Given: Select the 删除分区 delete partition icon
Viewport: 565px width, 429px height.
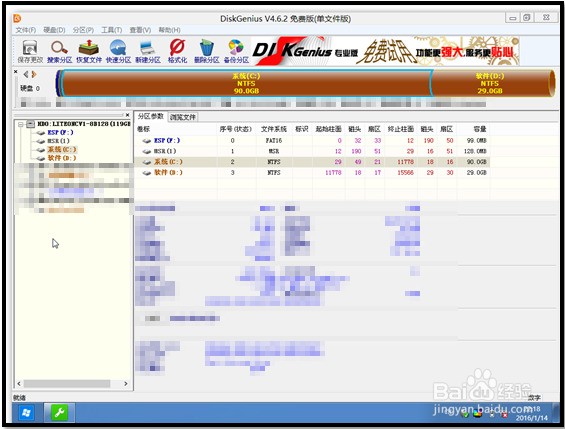Looking at the screenshot, I should coord(206,52).
